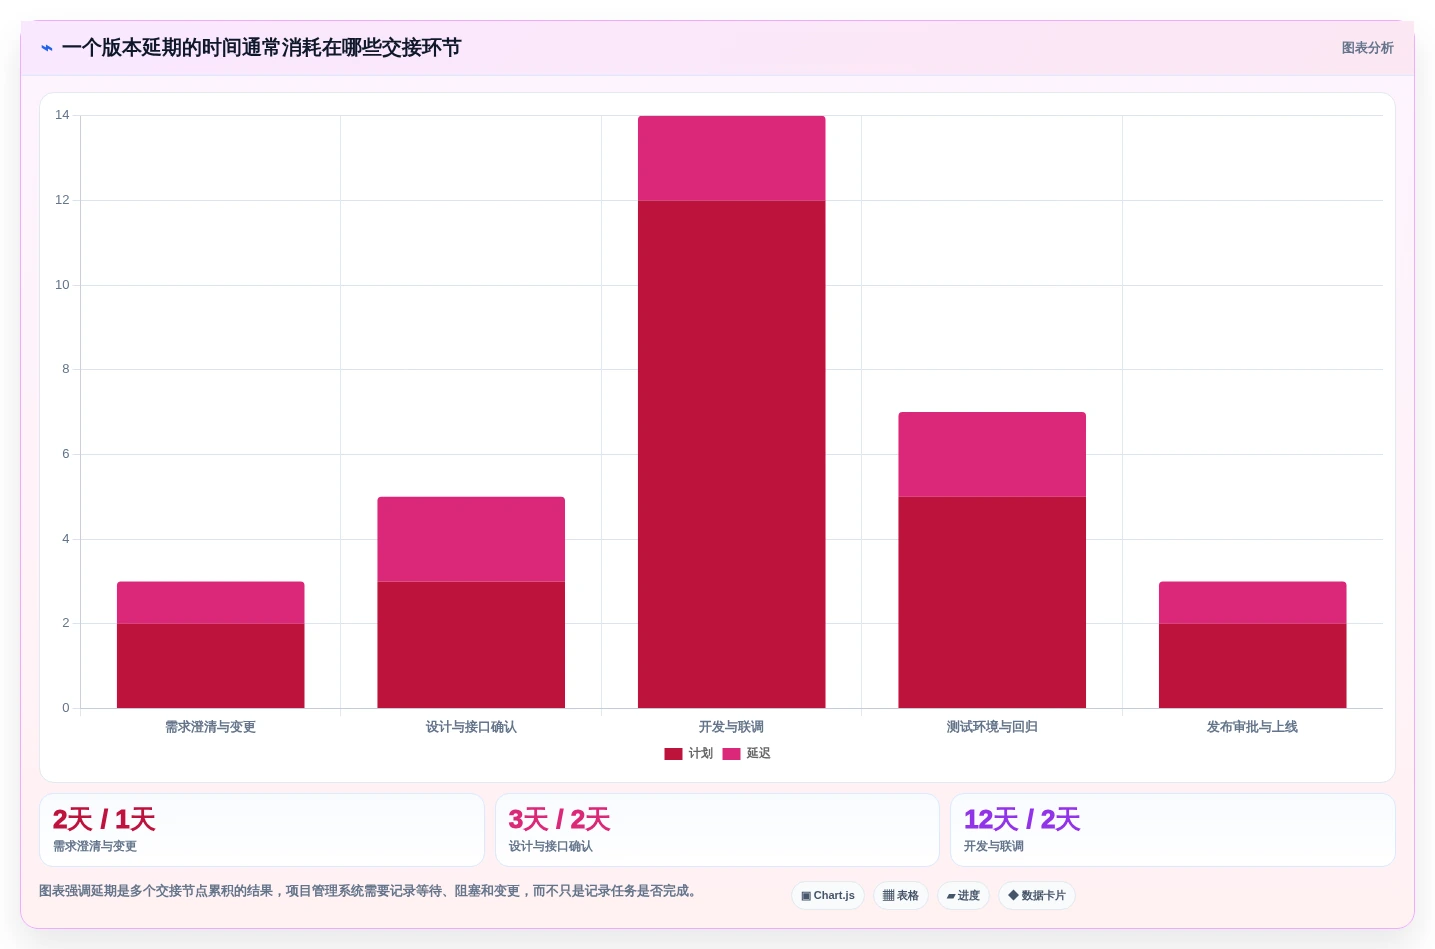Click the y-axis value 6
The width and height of the screenshot is (1435, 949).
point(66,454)
